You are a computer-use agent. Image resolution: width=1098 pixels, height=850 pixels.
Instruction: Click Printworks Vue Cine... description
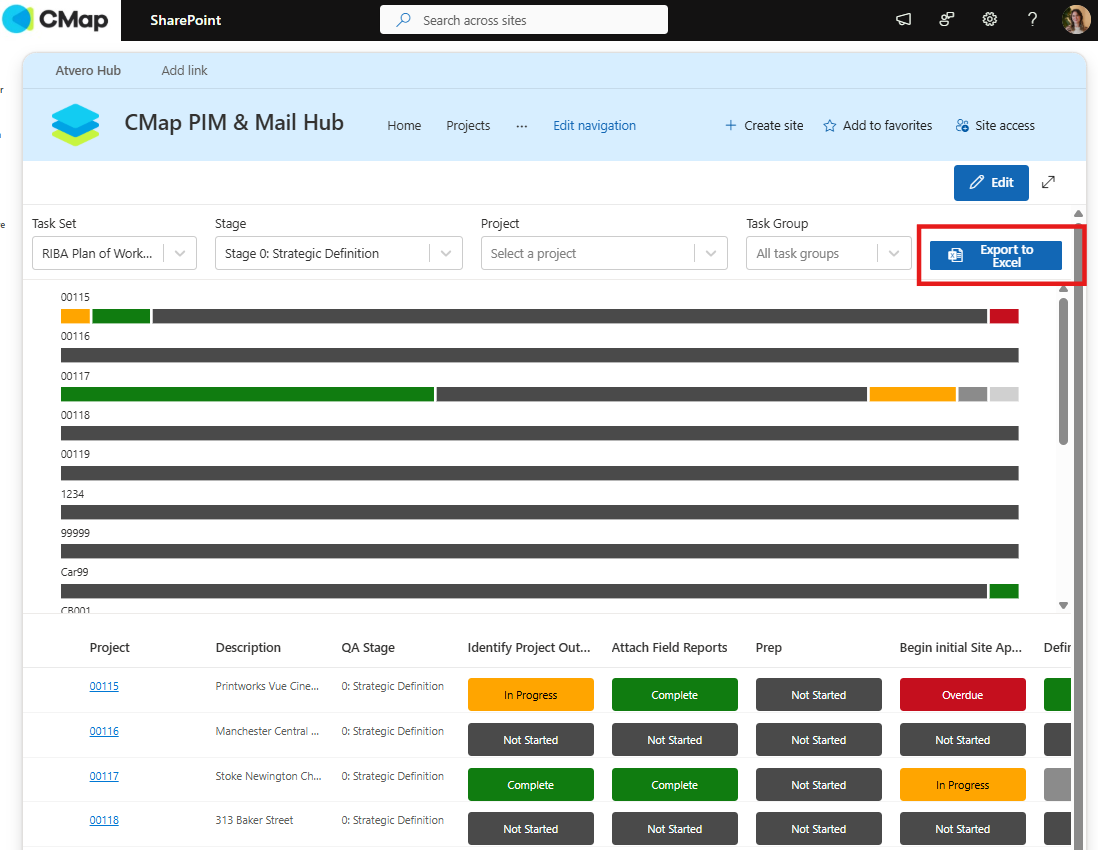point(267,686)
